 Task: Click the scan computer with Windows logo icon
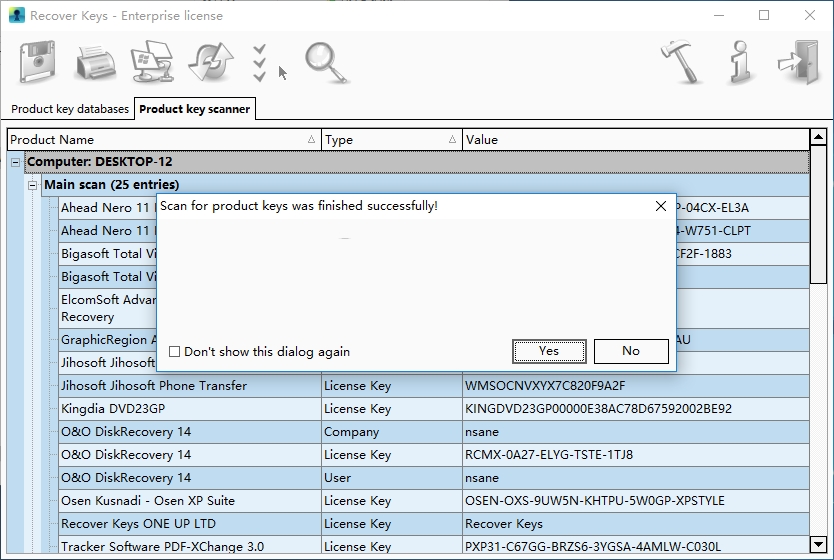click(152, 62)
